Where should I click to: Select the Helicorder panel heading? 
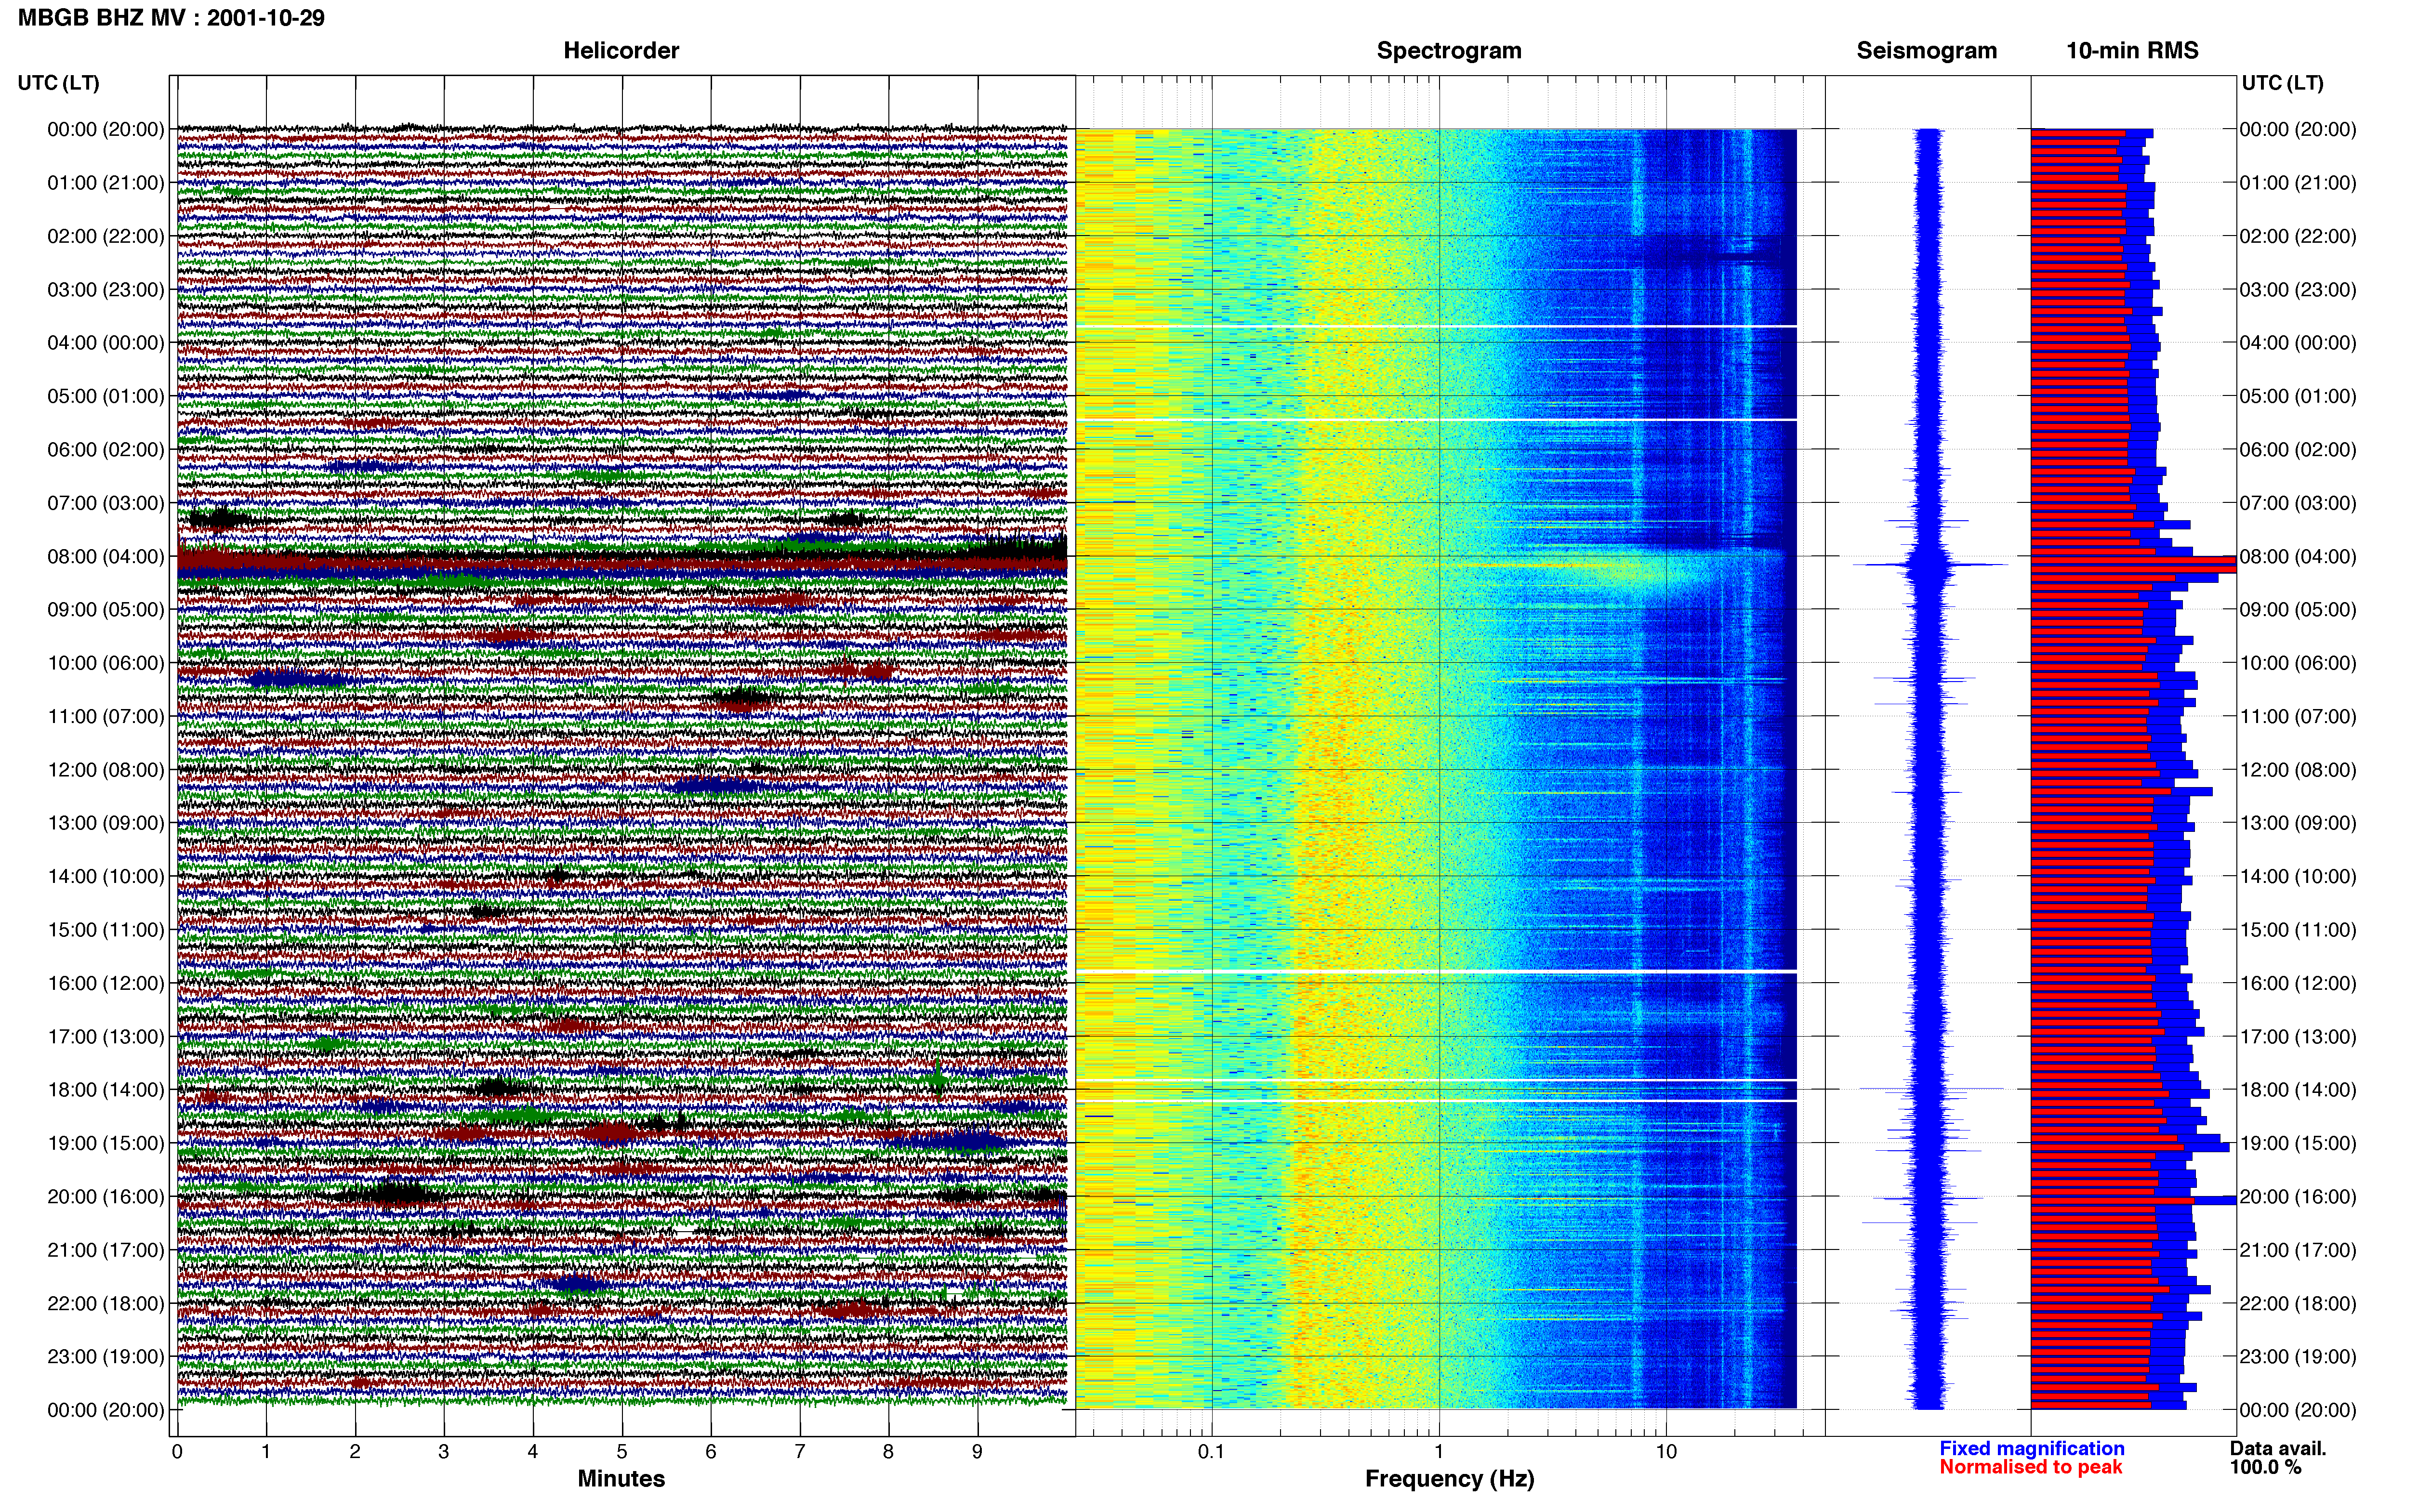click(621, 51)
